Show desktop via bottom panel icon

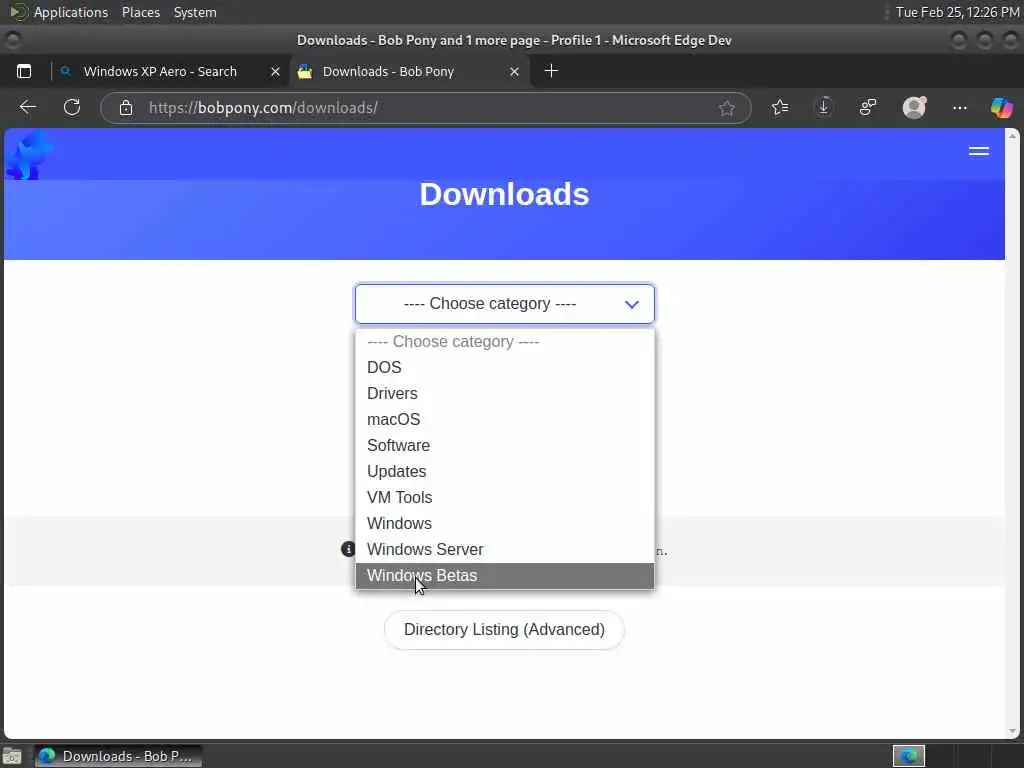[12, 756]
